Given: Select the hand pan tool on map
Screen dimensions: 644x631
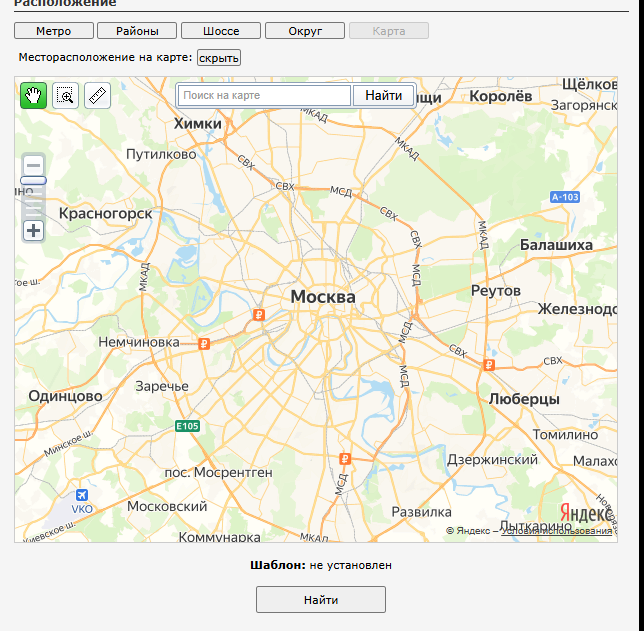Looking at the screenshot, I should [x=33, y=95].
